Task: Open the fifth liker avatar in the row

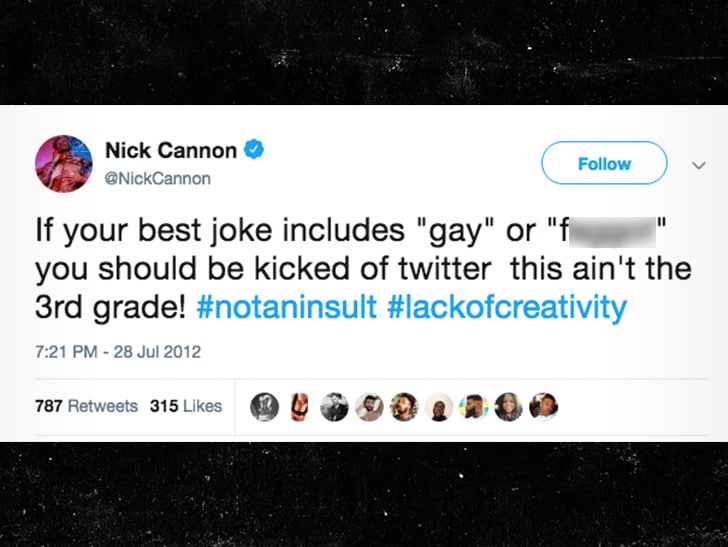Action: tap(404, 406)
